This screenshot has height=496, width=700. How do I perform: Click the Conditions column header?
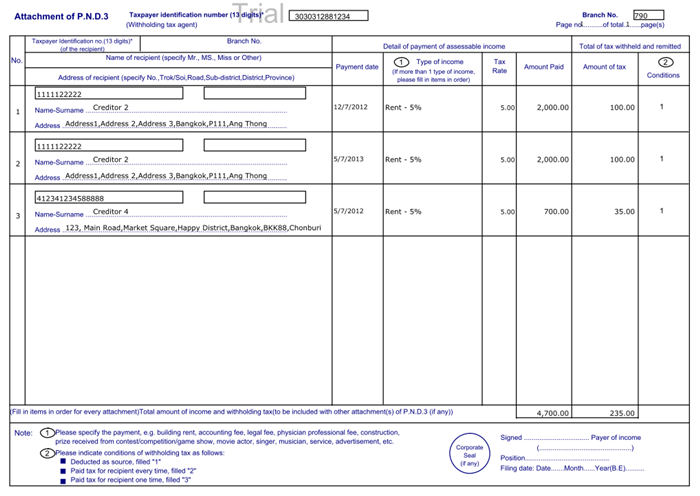pos(663,75)
